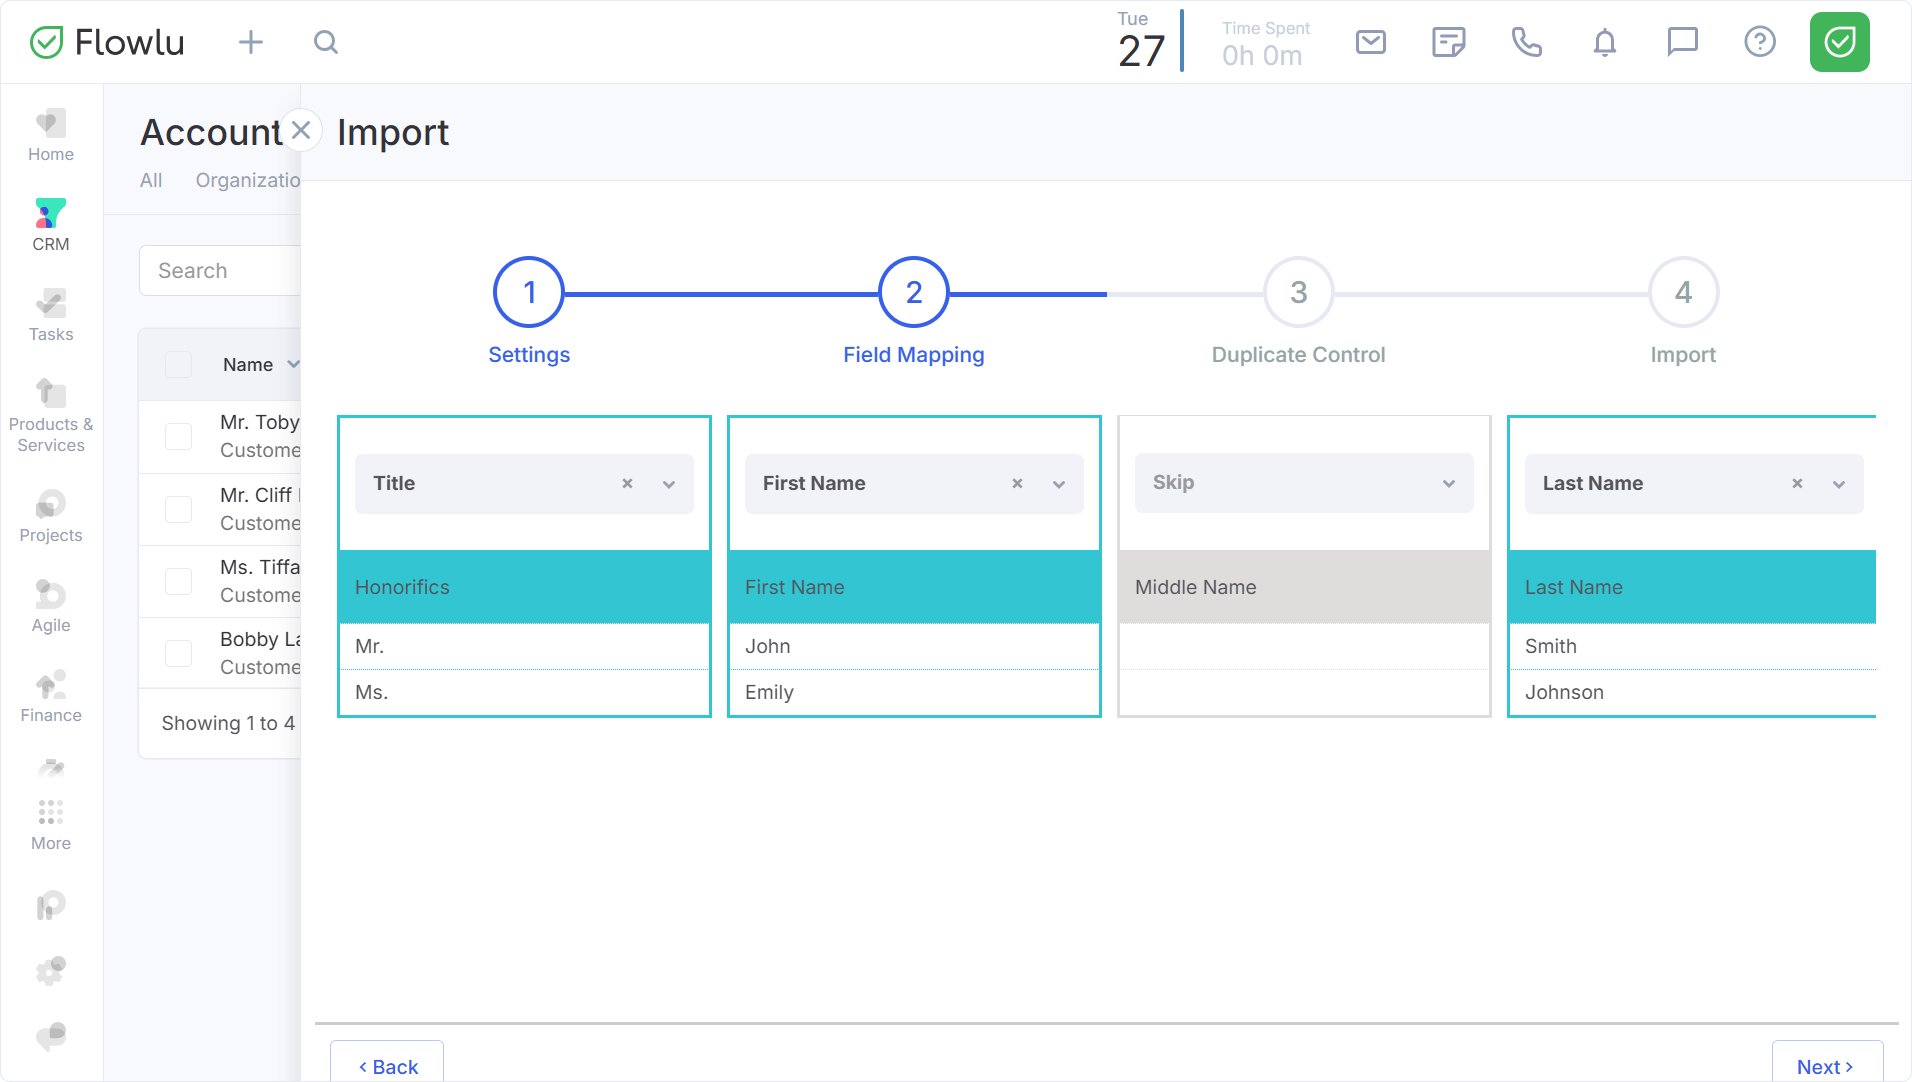Open the chat messages icon
The height and width of the screenshot is (1082, 1912).
point(1682,42)
